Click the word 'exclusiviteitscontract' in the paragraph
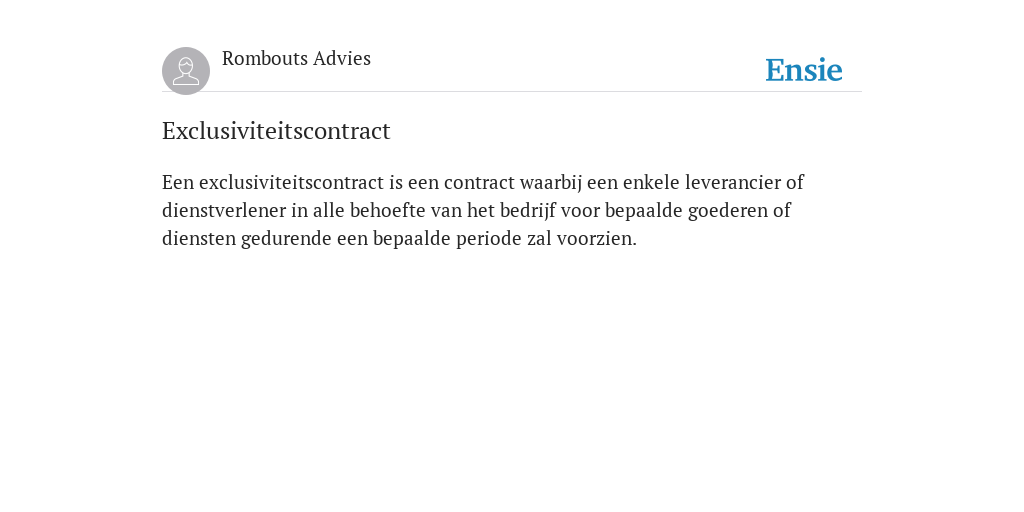The height and width of the screenshot is (512, 1024). pos(291,182)
